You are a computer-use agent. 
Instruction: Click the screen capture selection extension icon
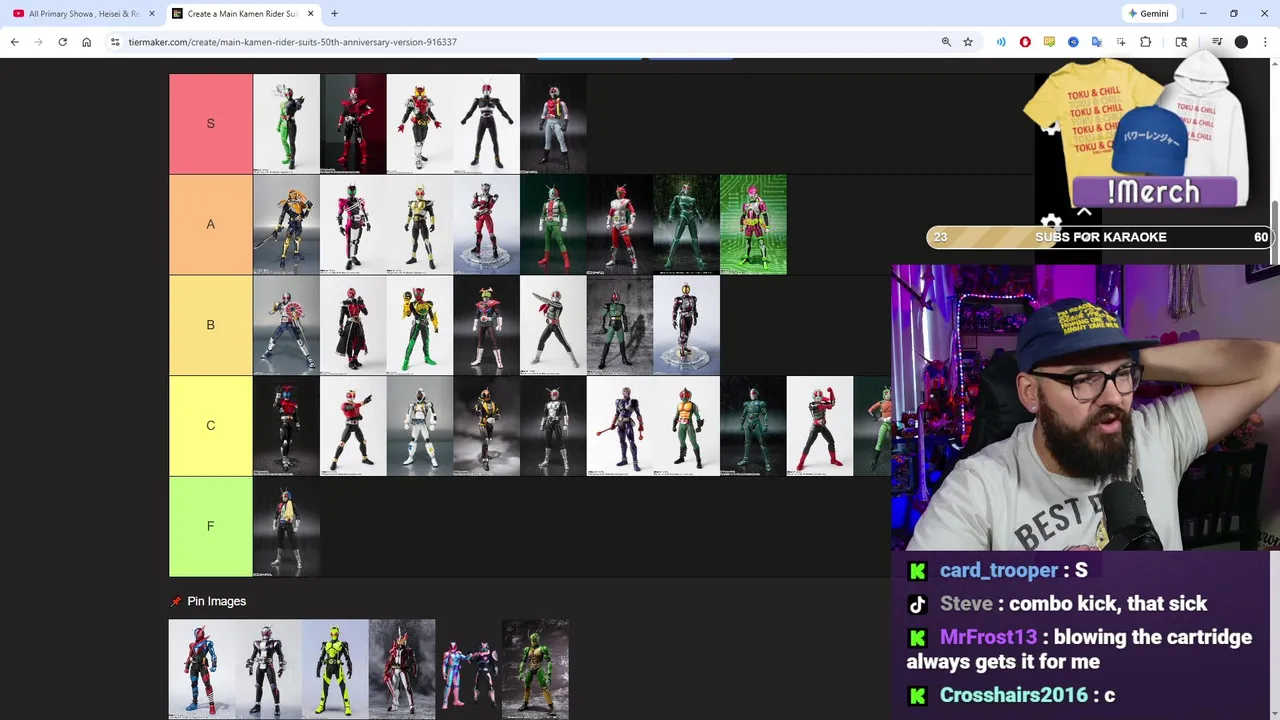tap(1121, 42)
